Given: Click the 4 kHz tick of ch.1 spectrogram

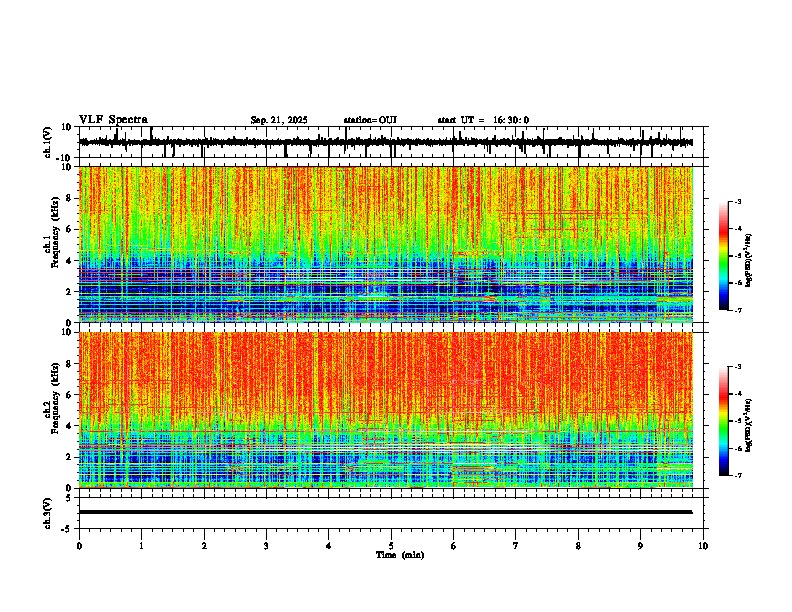Looking at the screenshot, I should tap(71, 261).
